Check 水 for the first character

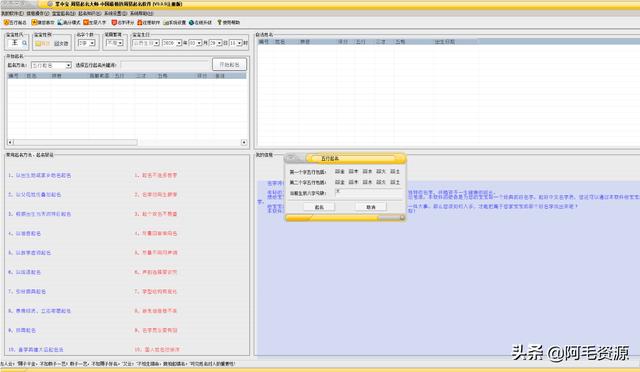tap(367, 172)
